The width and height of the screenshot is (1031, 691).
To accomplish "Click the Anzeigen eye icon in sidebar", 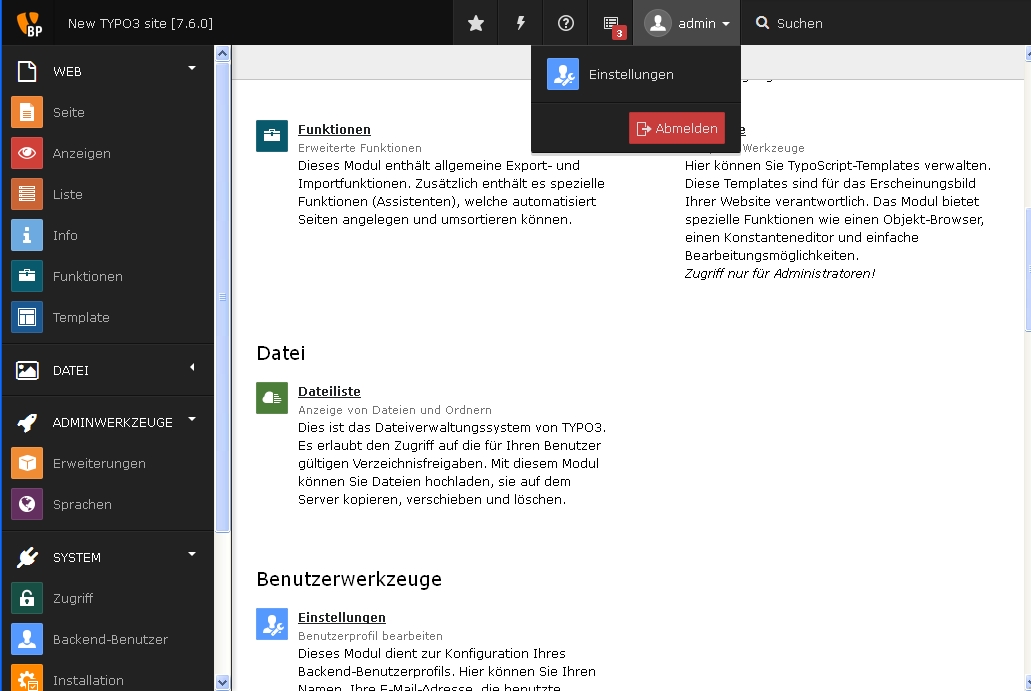I will pyautogui.click(x=27, y=153).
